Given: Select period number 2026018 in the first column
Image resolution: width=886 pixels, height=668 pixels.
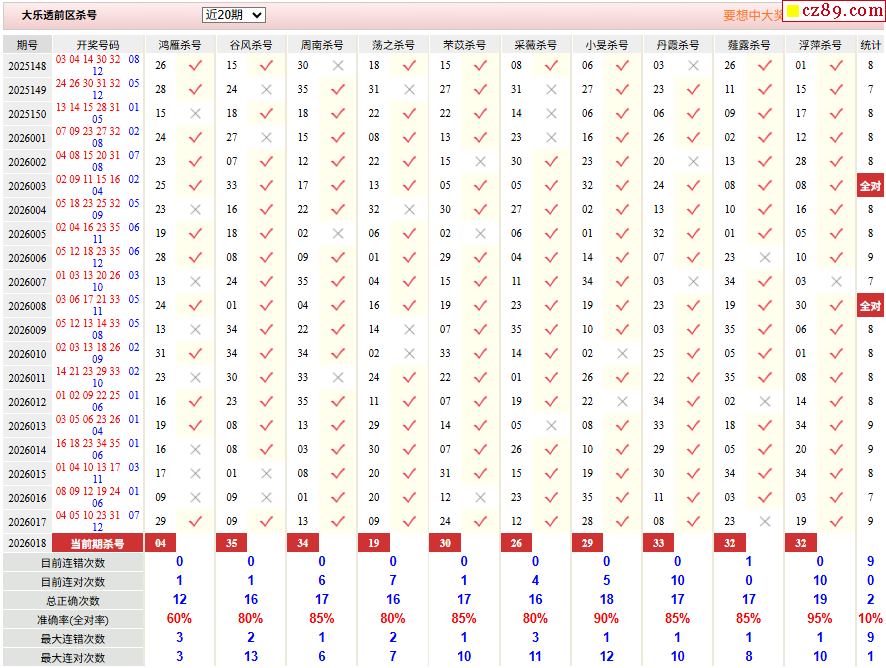Looking at the screenshot, I should [x=27, y=543].
